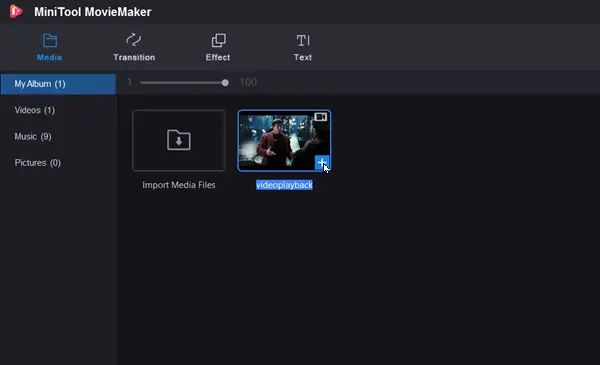Click the highlighted videoplayback file name
The height and width of the screenshot is (365, 600).
tap(284, 185)
